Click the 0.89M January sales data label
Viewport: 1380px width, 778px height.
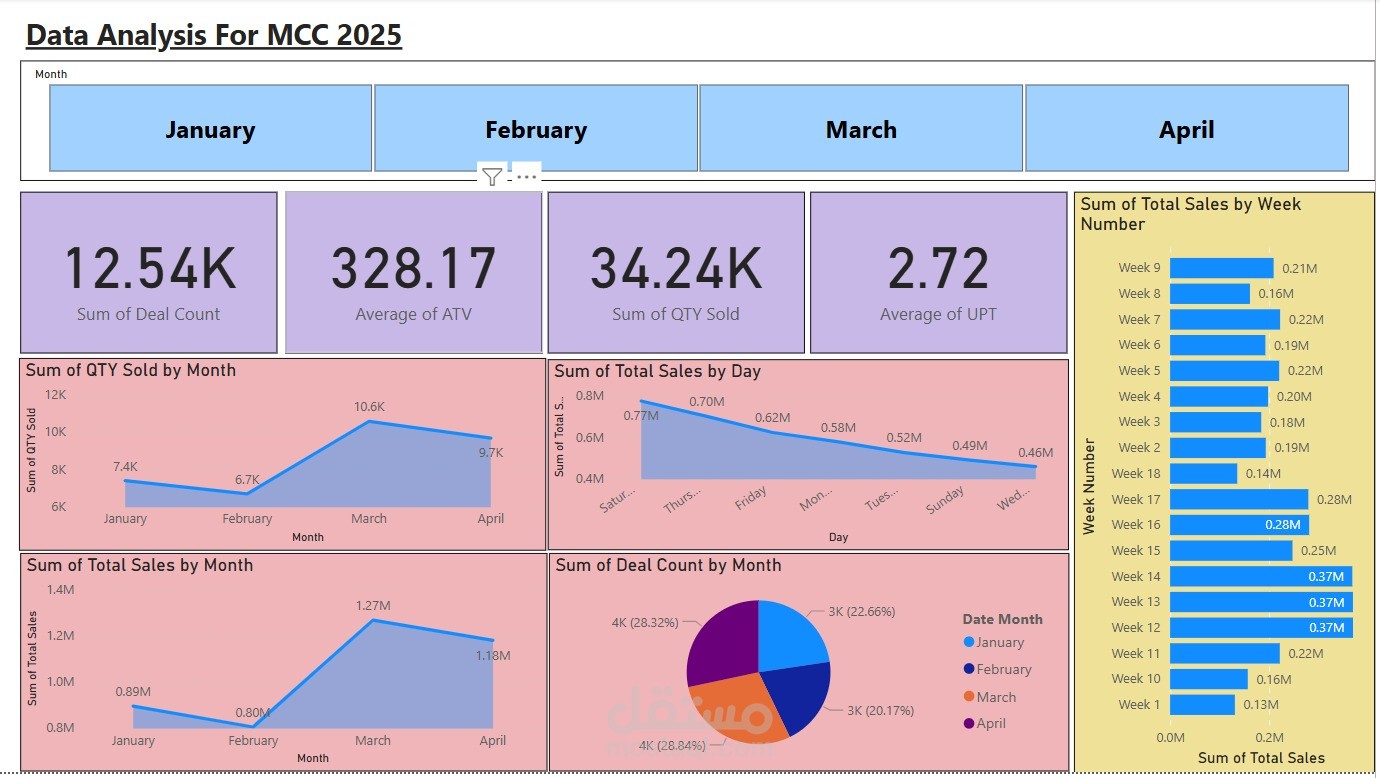(x=133, y=691)
